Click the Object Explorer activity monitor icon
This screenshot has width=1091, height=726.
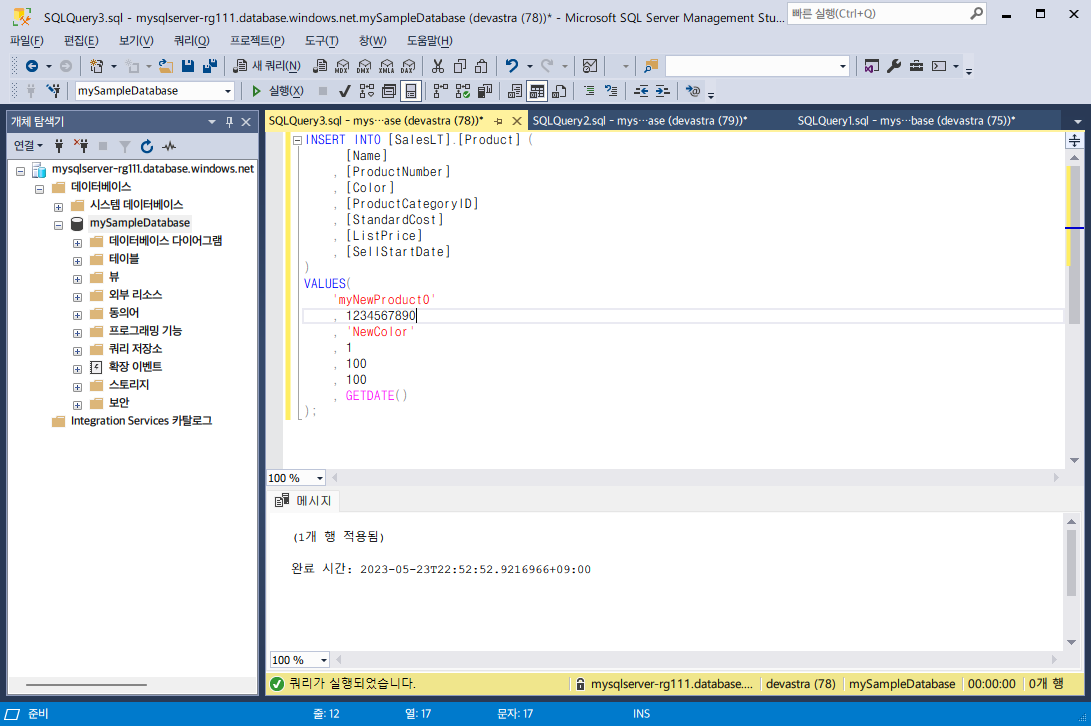coord(168,146)
